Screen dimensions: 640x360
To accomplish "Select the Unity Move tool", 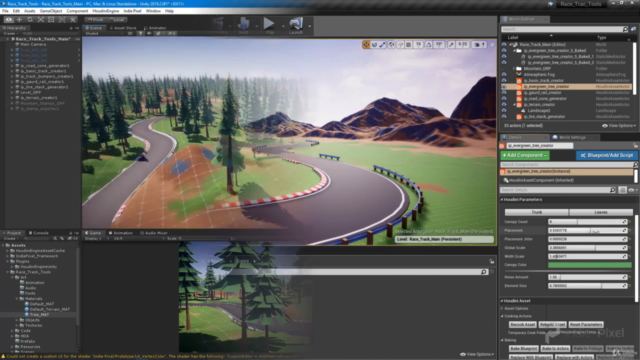I will click(19, 19).
